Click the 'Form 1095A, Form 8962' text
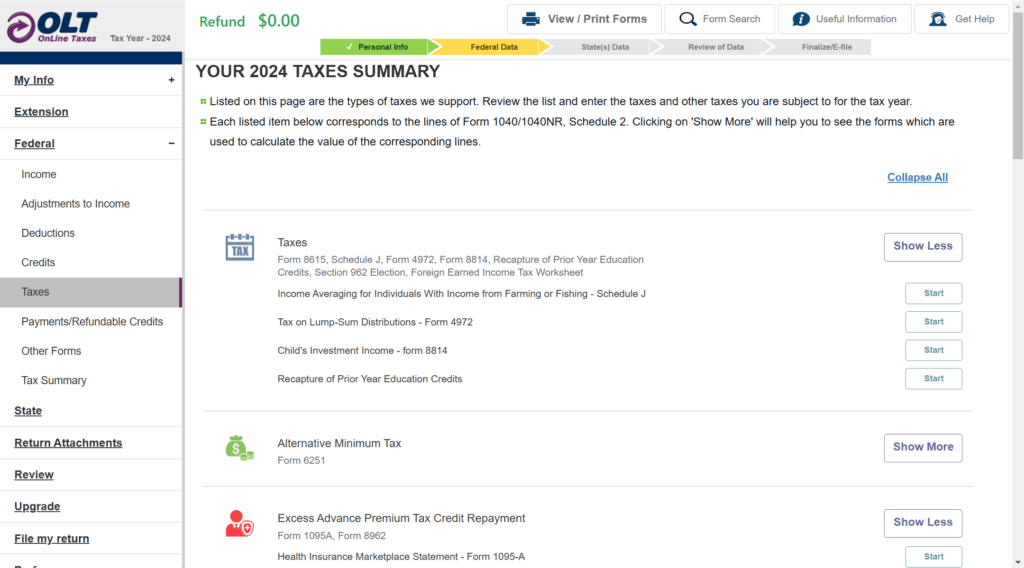This screenshot has height=568, width=1024. click(x=332, y=535)
